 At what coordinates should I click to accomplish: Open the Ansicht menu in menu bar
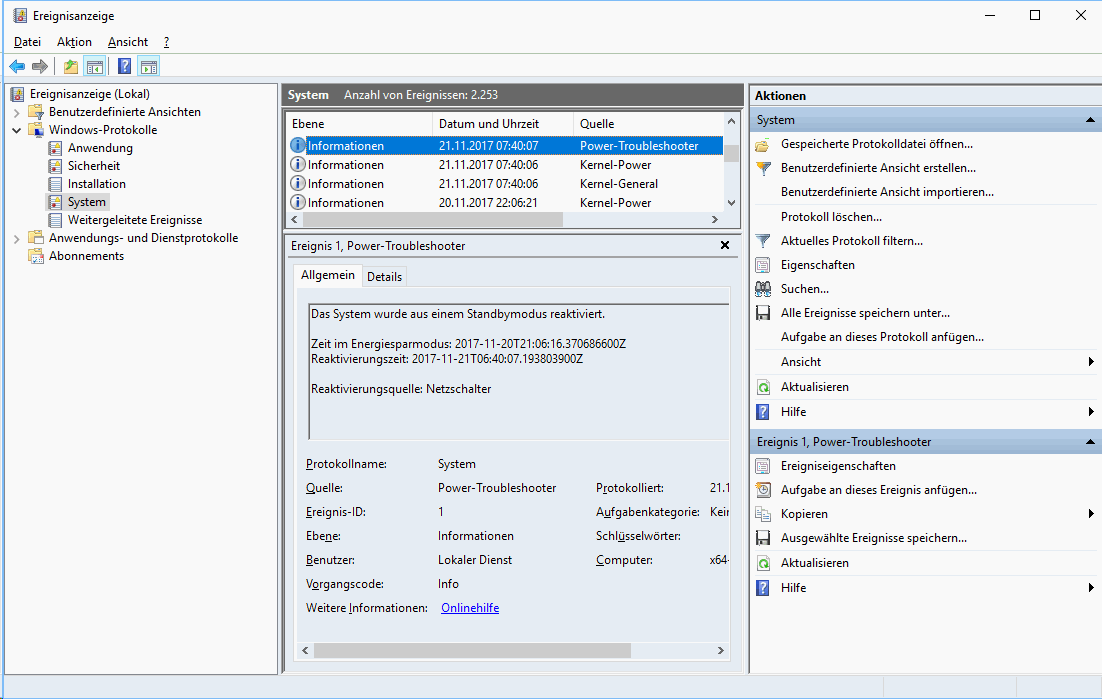[x=128, y=42]
